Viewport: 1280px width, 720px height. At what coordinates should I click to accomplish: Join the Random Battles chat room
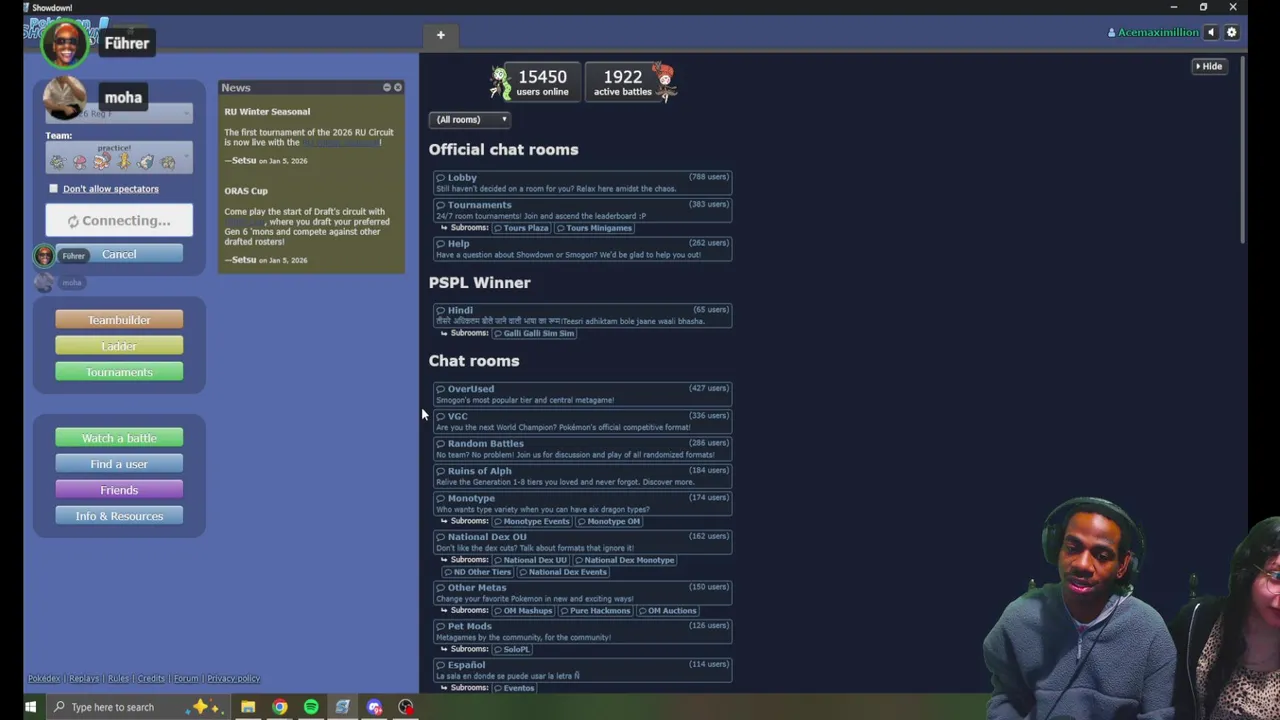tap(582, 448)
